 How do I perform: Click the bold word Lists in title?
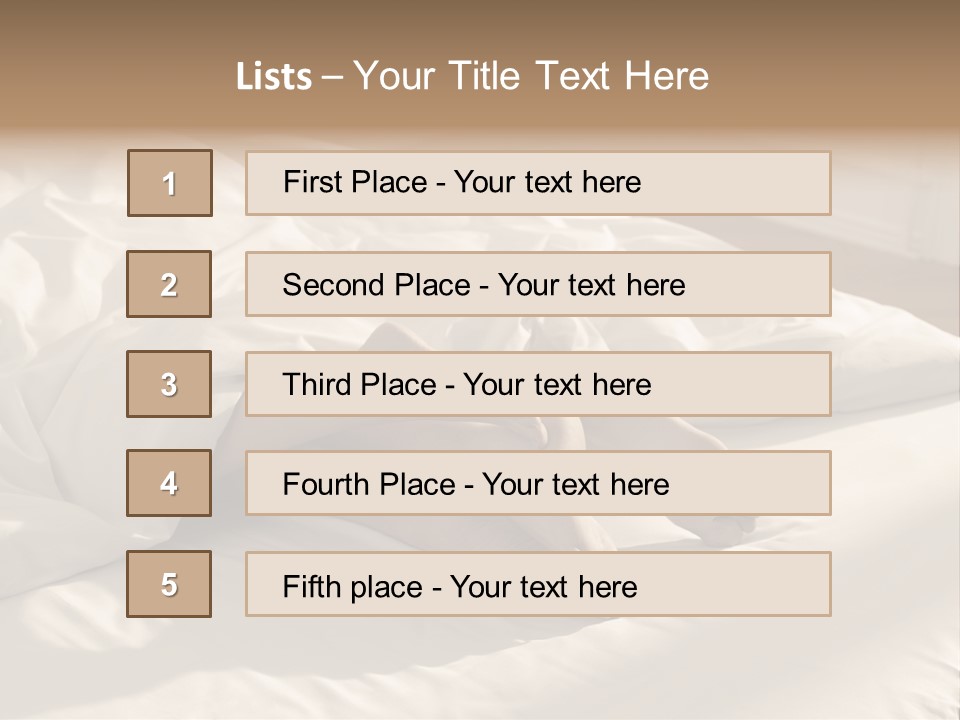click(x=273, y=77)
